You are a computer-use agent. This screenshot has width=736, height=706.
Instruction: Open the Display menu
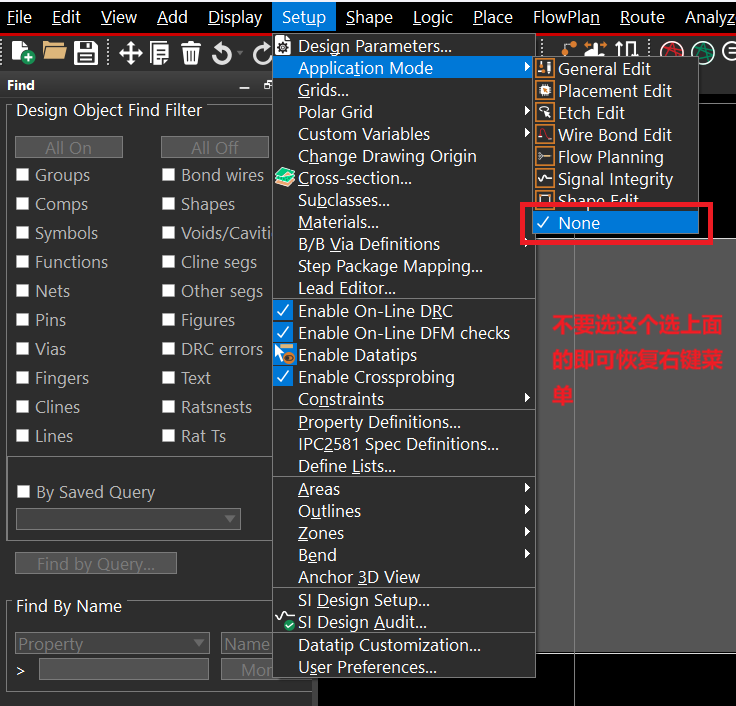click(x=235, y=17)
